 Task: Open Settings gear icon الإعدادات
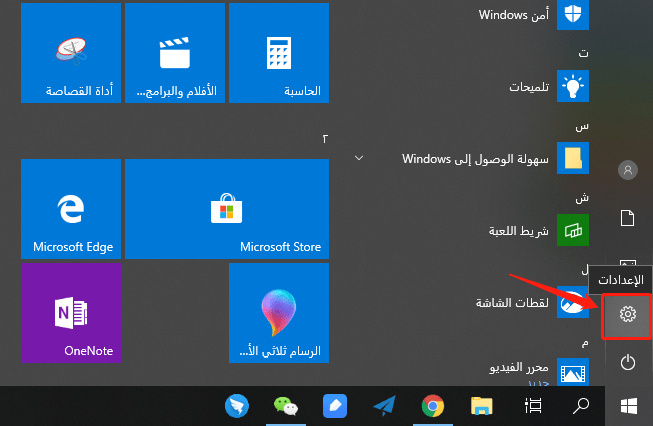(628, 314)
